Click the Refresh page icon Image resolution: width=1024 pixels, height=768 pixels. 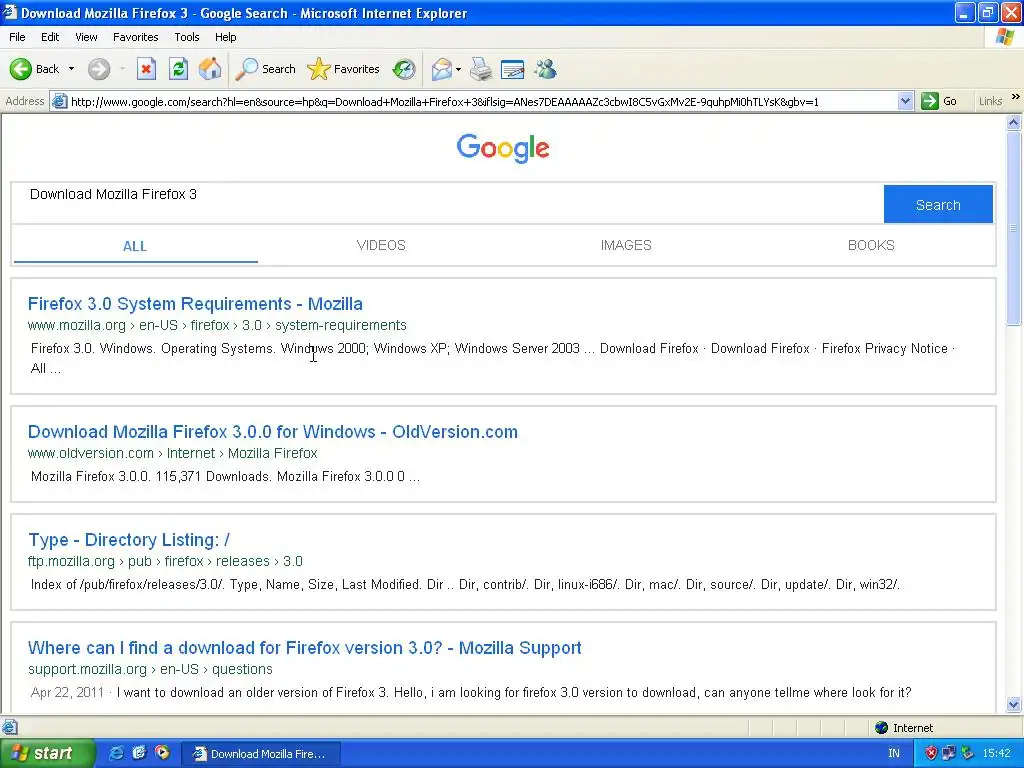178,69
